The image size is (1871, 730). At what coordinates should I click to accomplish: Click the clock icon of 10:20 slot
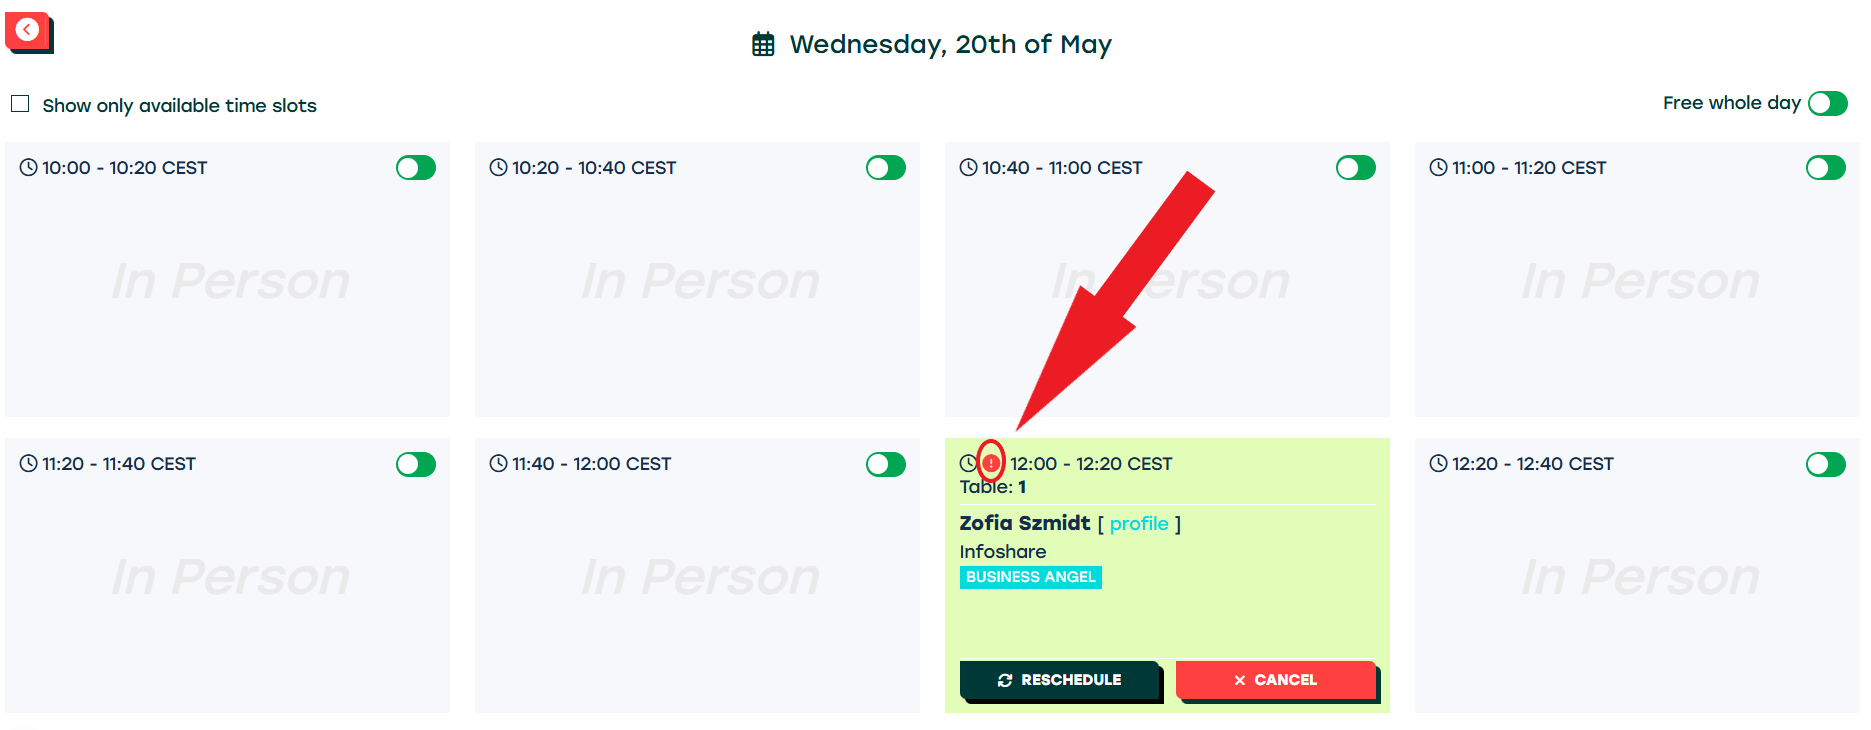pyautogui.click(x=498, y=168)
